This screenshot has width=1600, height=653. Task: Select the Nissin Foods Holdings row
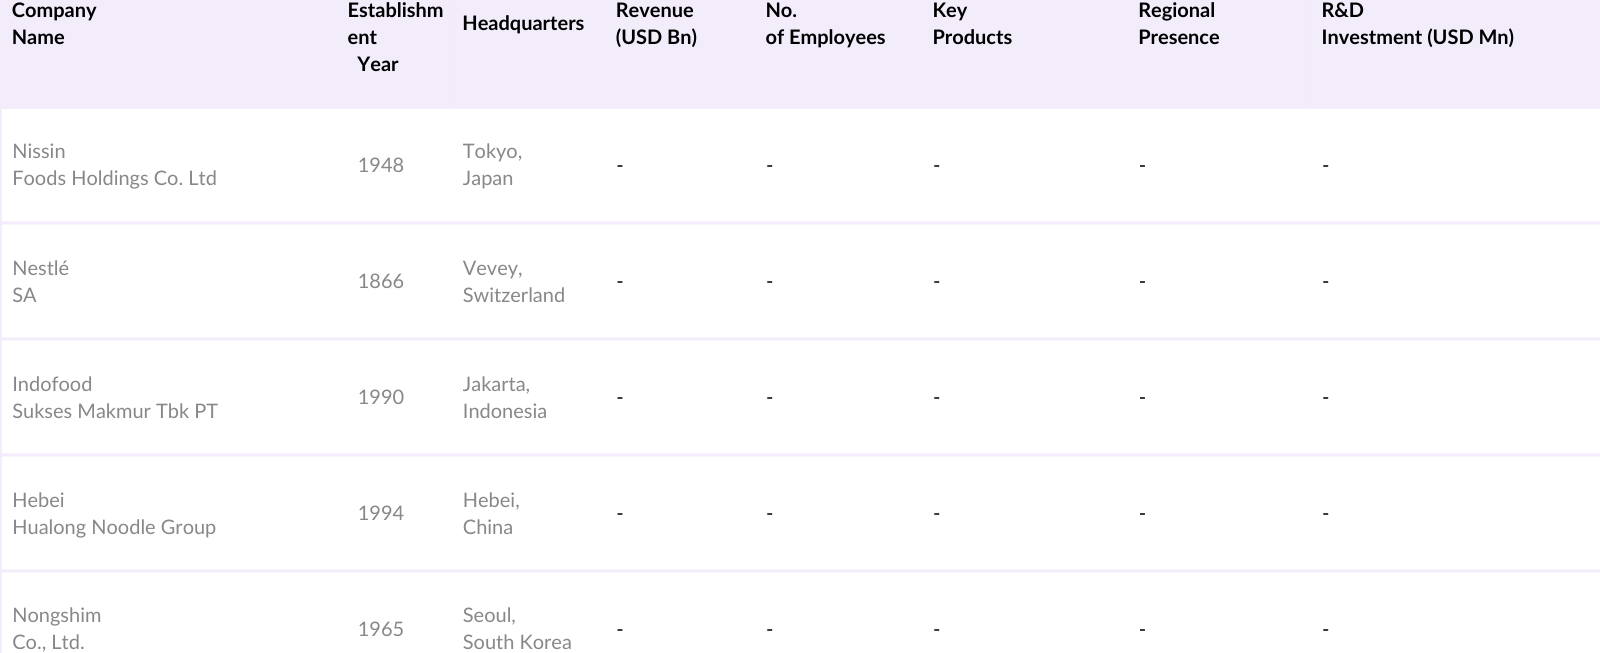[x=114, y=165]
